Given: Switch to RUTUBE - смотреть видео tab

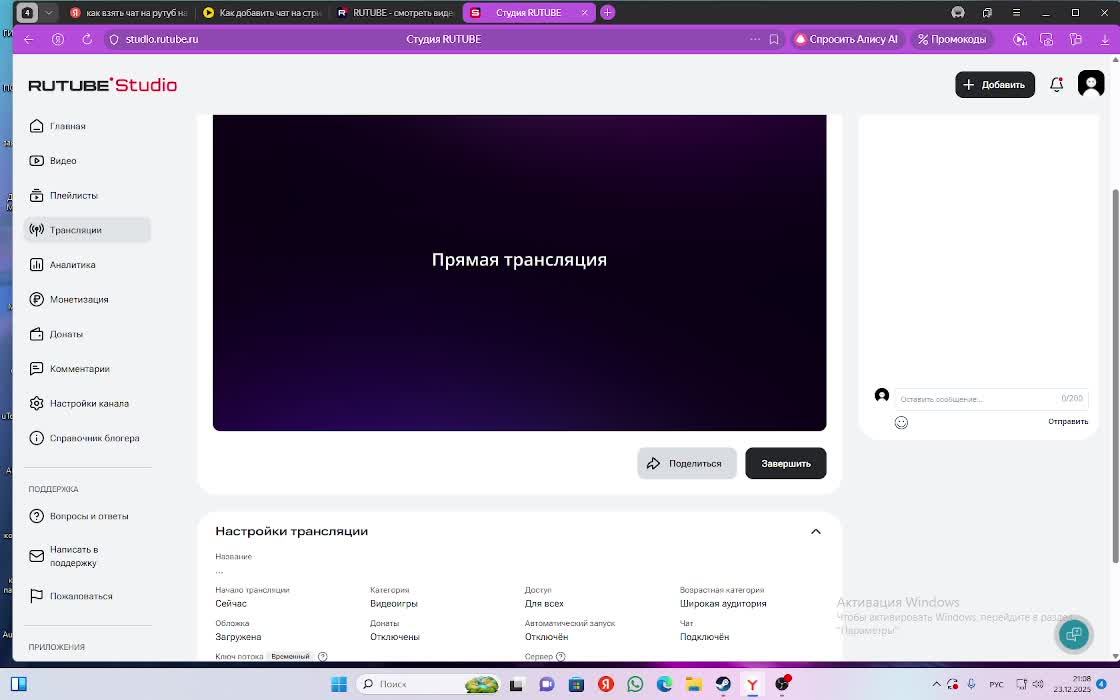Looking at the screenshot, I should (395, 13).
